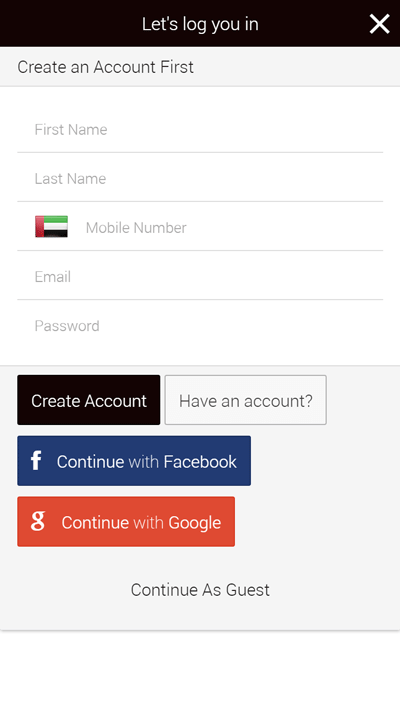Click the 'Continue' text on the Facebook button
Screen dimensions: 400x715
click(x=90, y=461)
